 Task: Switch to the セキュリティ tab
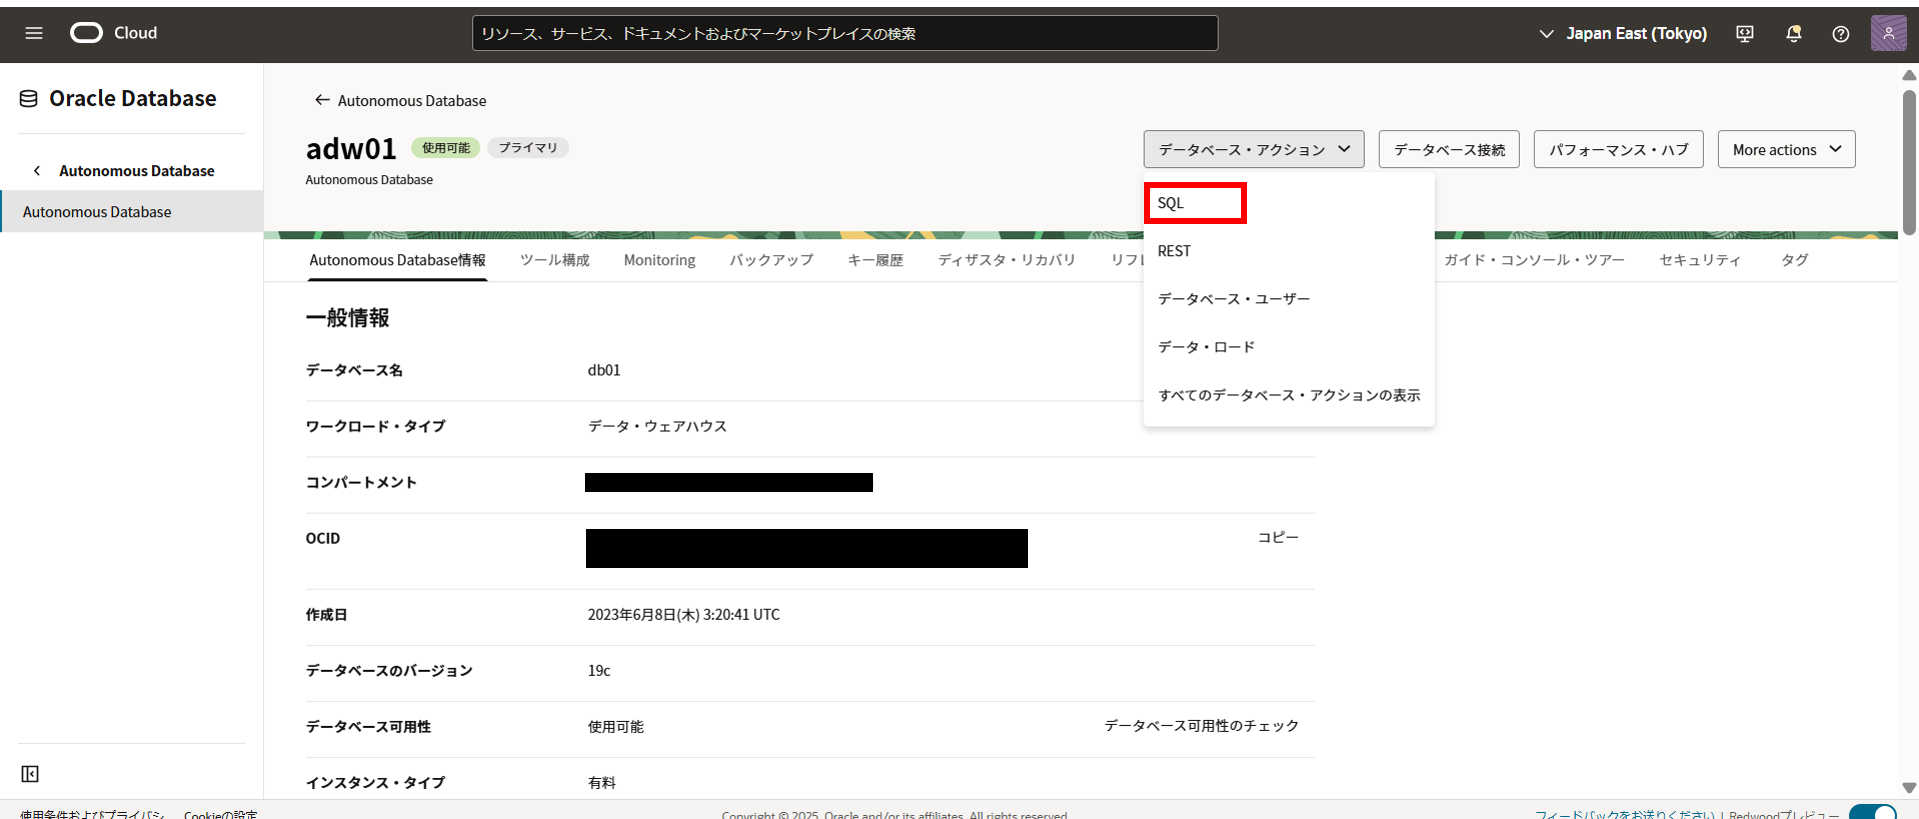tap(1700, 260)
